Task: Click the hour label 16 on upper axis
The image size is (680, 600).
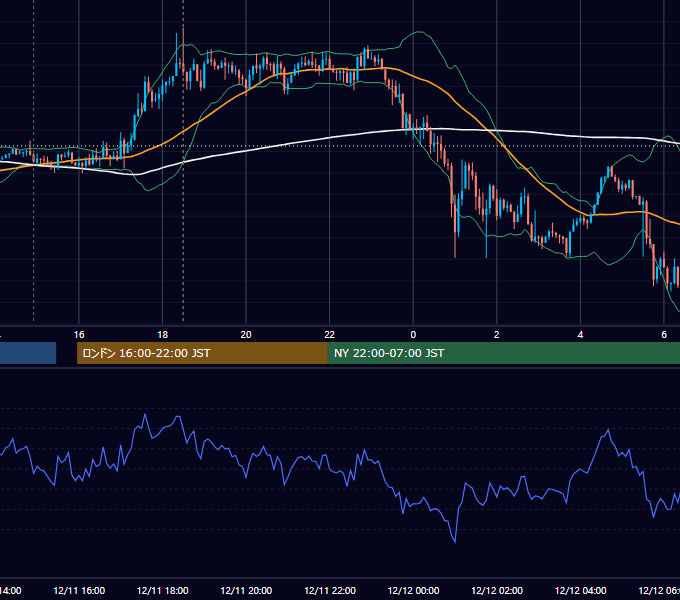Action: pyautogui.click(x=79, y=335)
